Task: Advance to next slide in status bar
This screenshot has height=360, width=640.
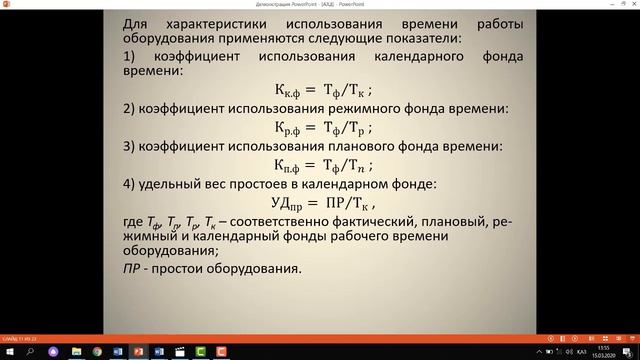Action: coord(575,339)
